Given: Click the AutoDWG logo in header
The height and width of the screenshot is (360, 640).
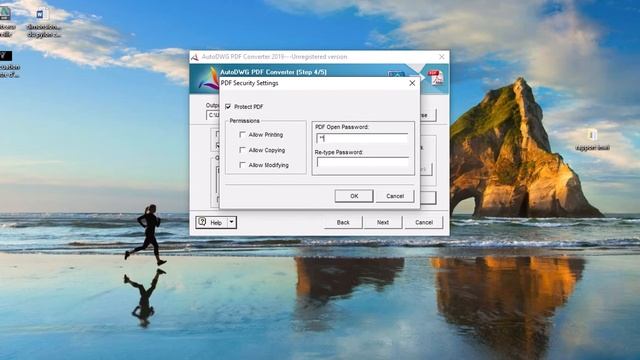Looking at the screenshot, I should (x=209, y=78).
